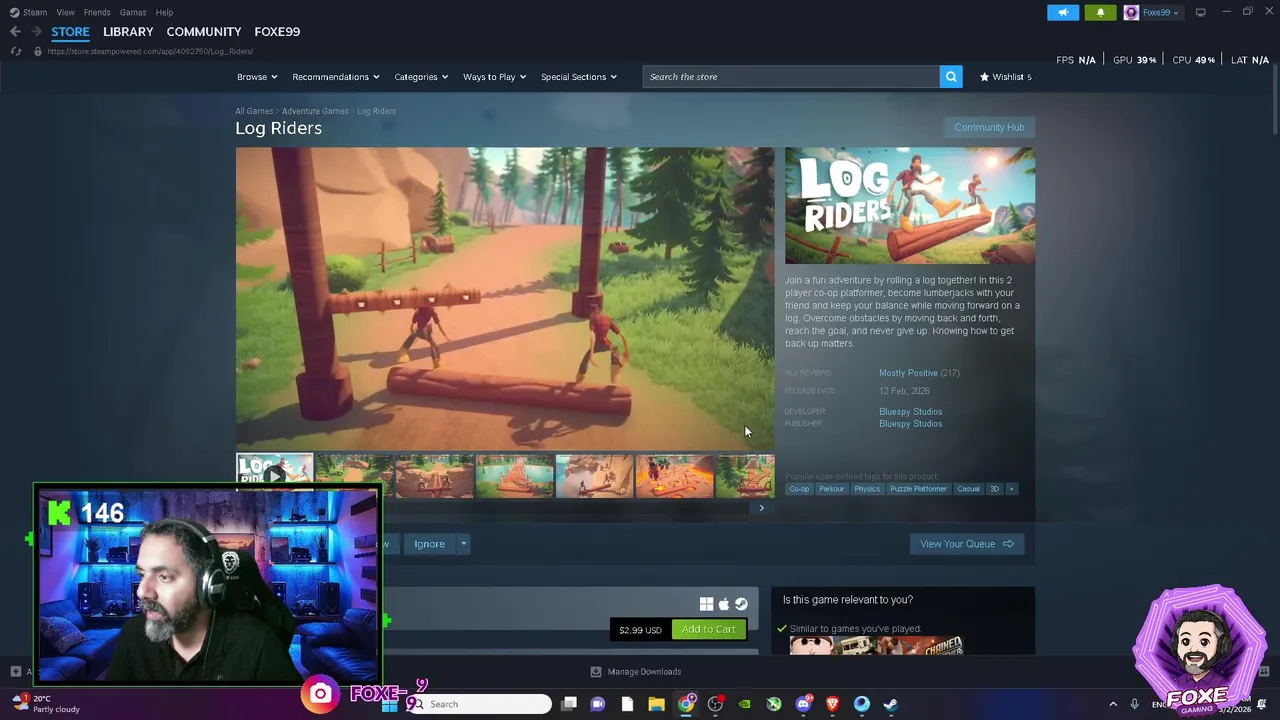Viewport: 1280px width, 720px height.
Task: Open the Mostly Positive reviews link
Action: tap(908, 373)
